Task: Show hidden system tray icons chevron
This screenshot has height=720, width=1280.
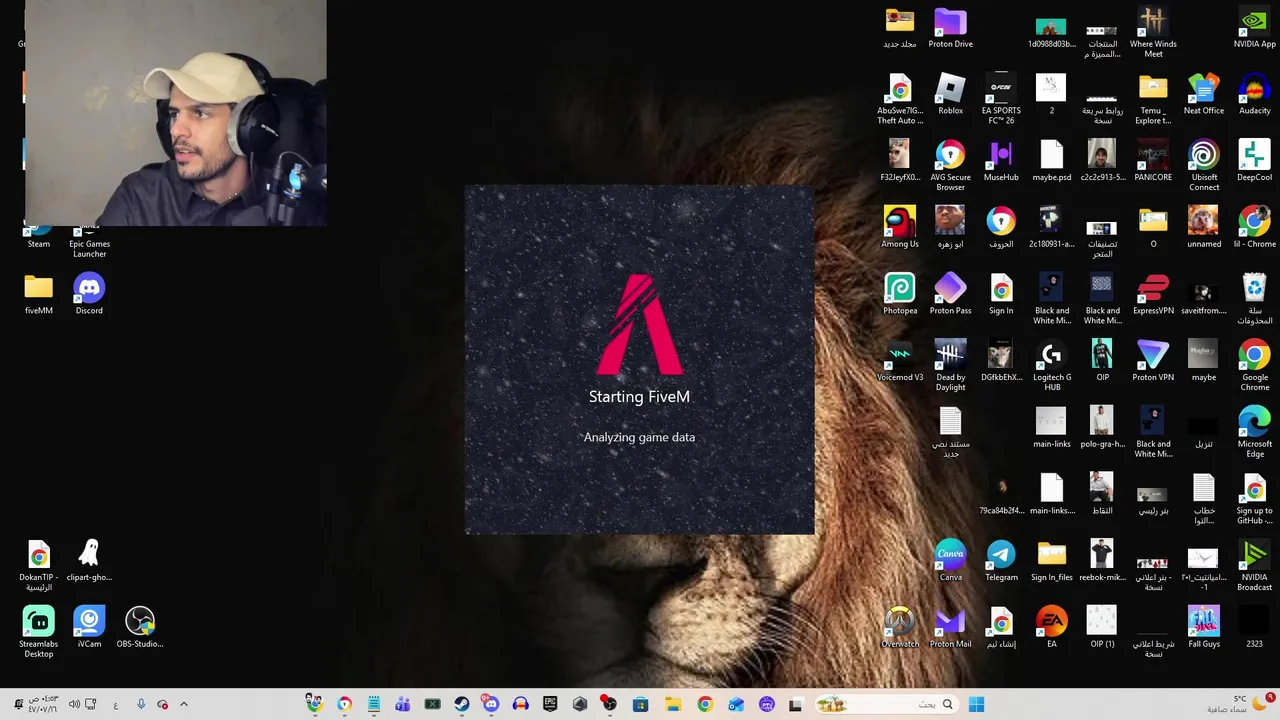Action: click(x=183, y=704)
